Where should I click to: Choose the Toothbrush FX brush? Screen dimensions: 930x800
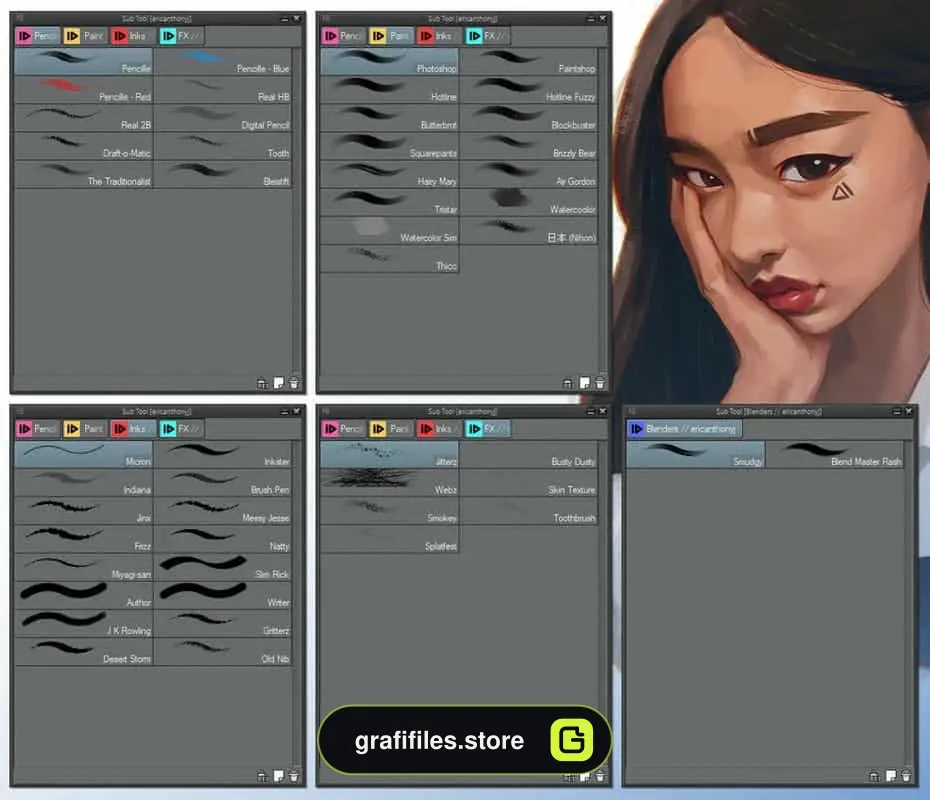(529, 511)
